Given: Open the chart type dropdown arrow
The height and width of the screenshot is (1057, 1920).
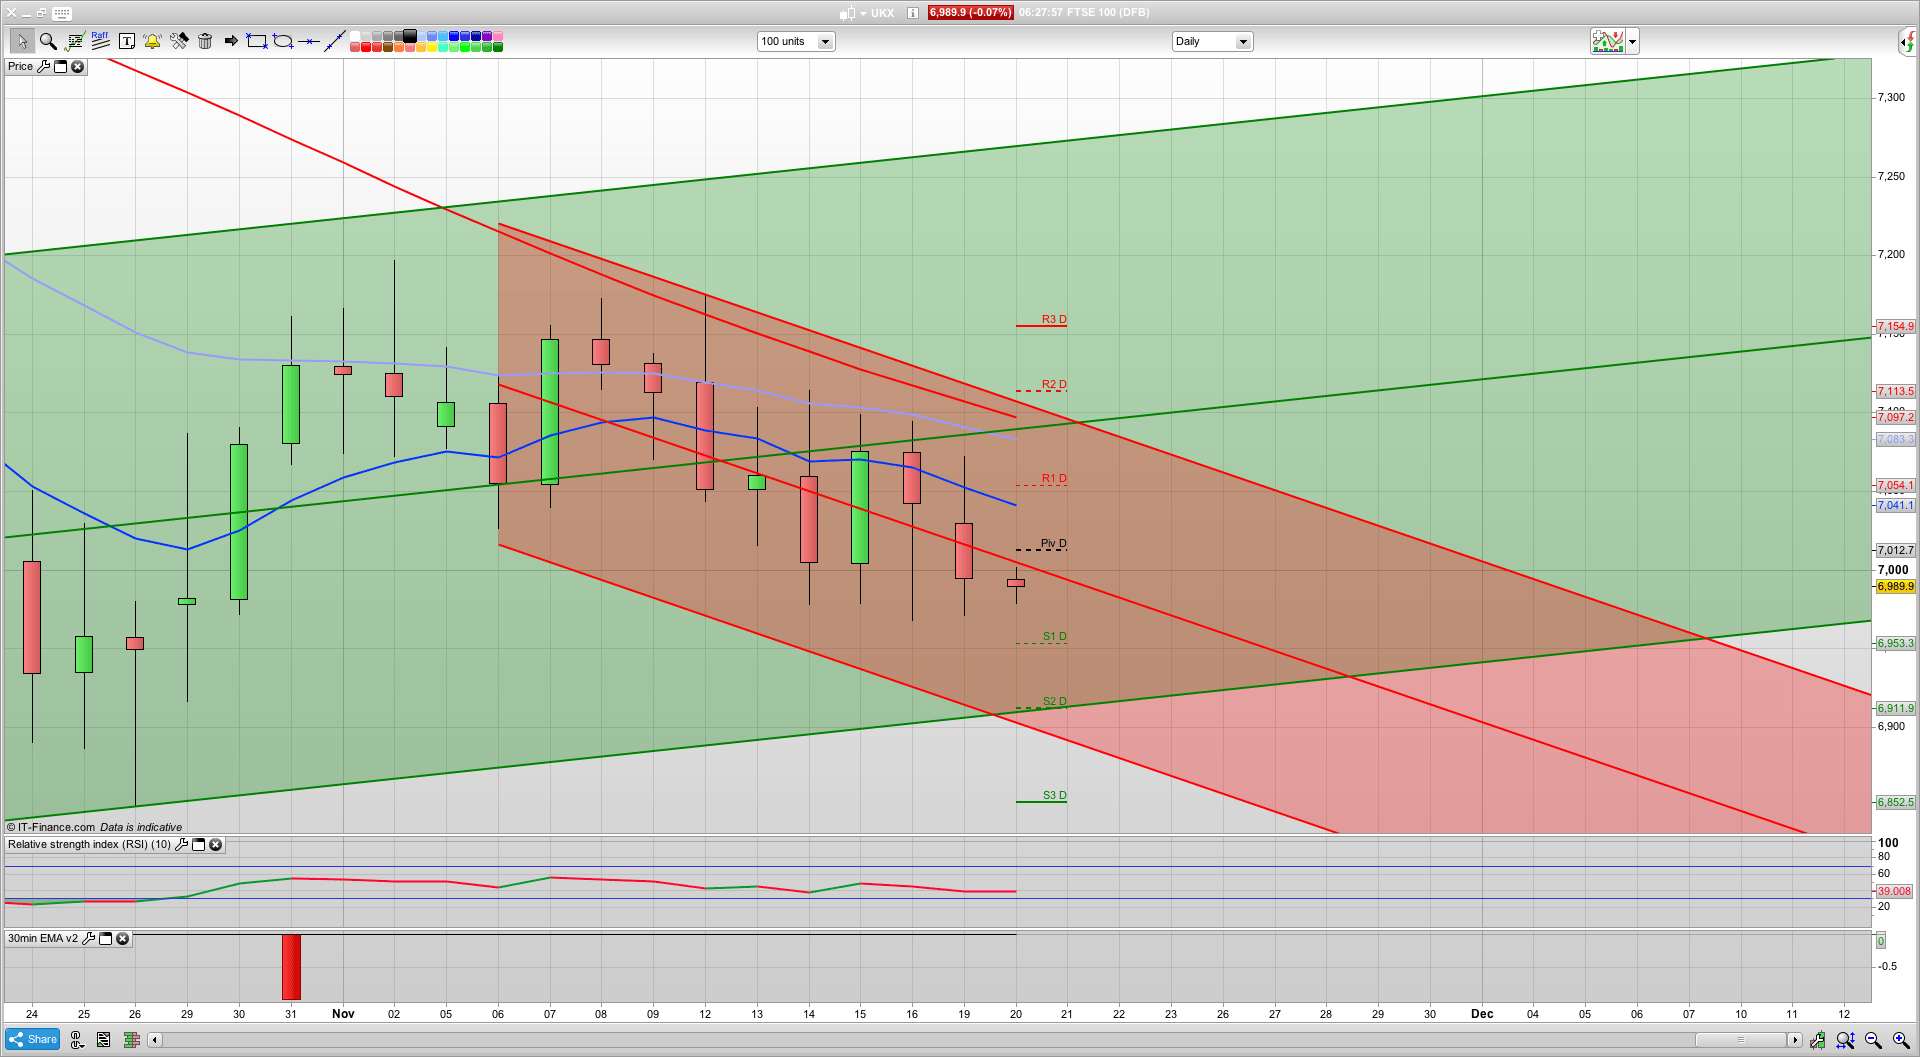Looking at the screenshot, I should tap(1631, 41).
